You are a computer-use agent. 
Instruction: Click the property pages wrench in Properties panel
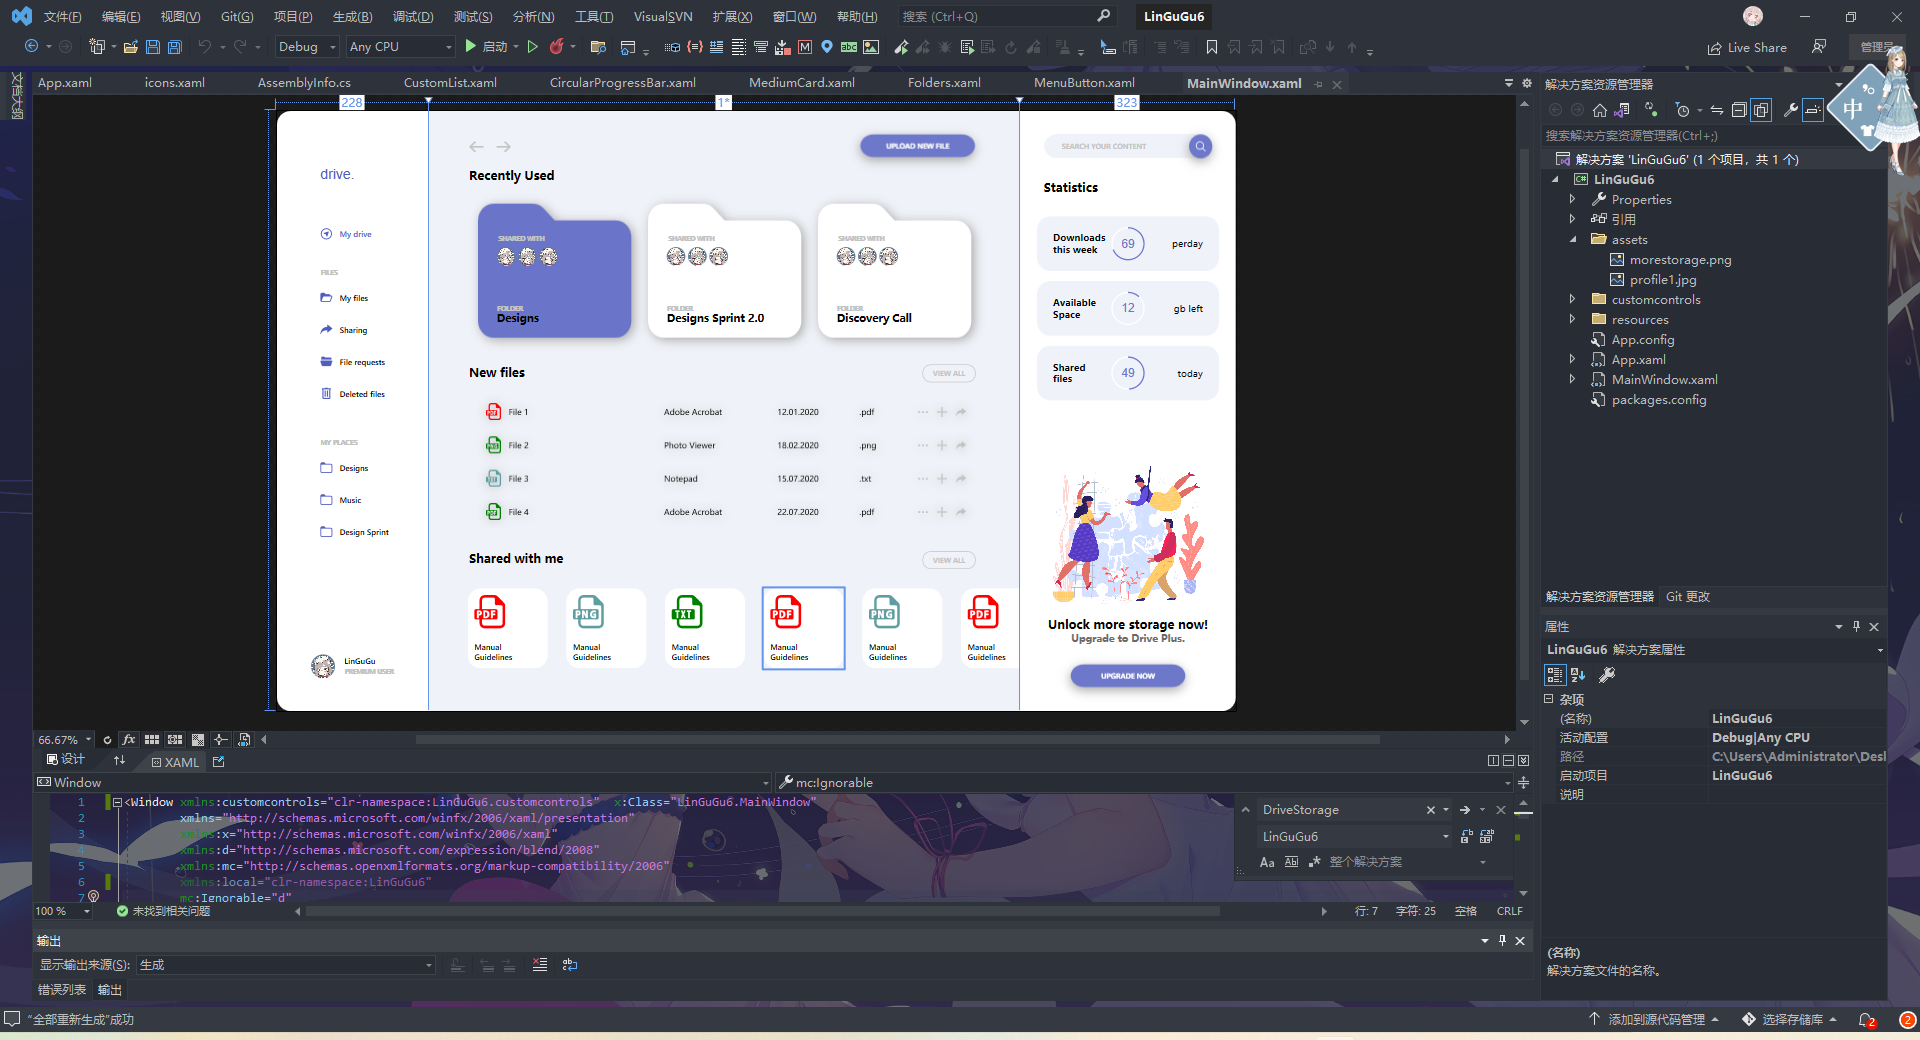click(1607, 675)
